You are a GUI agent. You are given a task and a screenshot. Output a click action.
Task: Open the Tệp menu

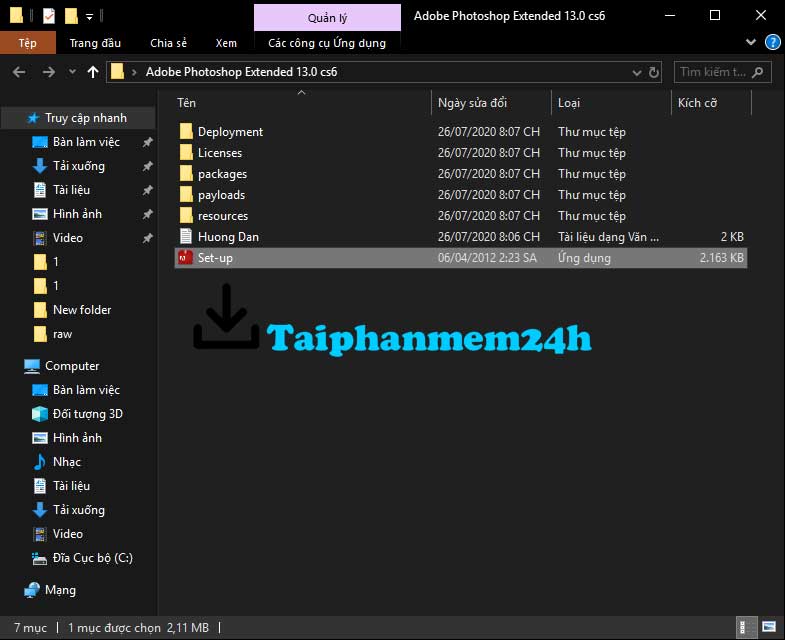(x=28, y=43)
